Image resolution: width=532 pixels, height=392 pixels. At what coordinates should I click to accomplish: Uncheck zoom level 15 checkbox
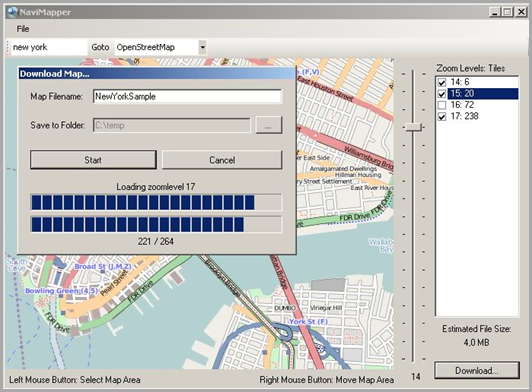tap(442, 94)
